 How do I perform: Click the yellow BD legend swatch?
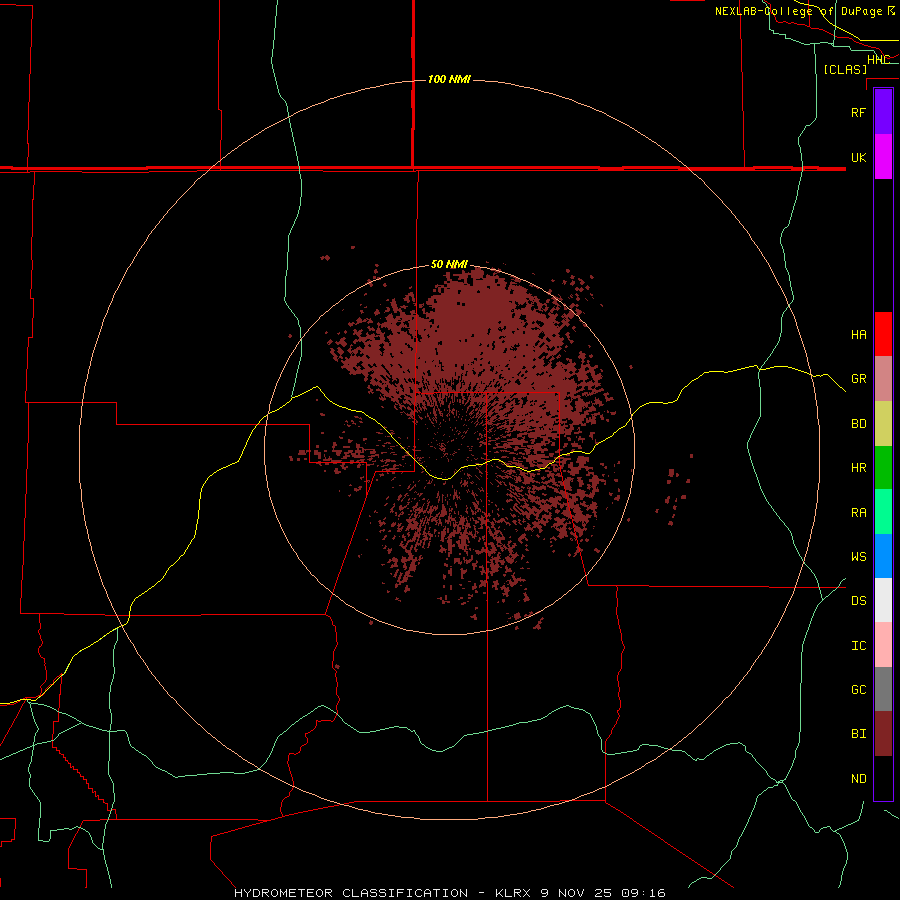coord(883,424)
